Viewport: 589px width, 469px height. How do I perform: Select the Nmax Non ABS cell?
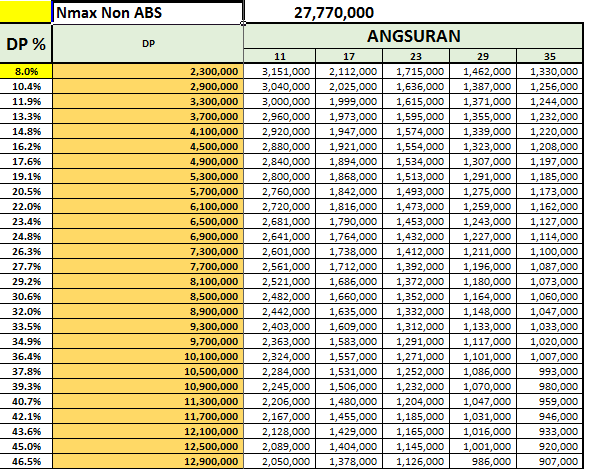point(147,13)
